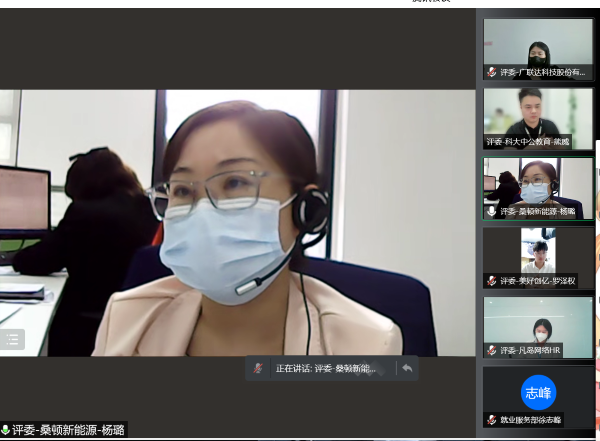Open the list menu icon on main video
The image size is (600, 441).
[12, 339]
